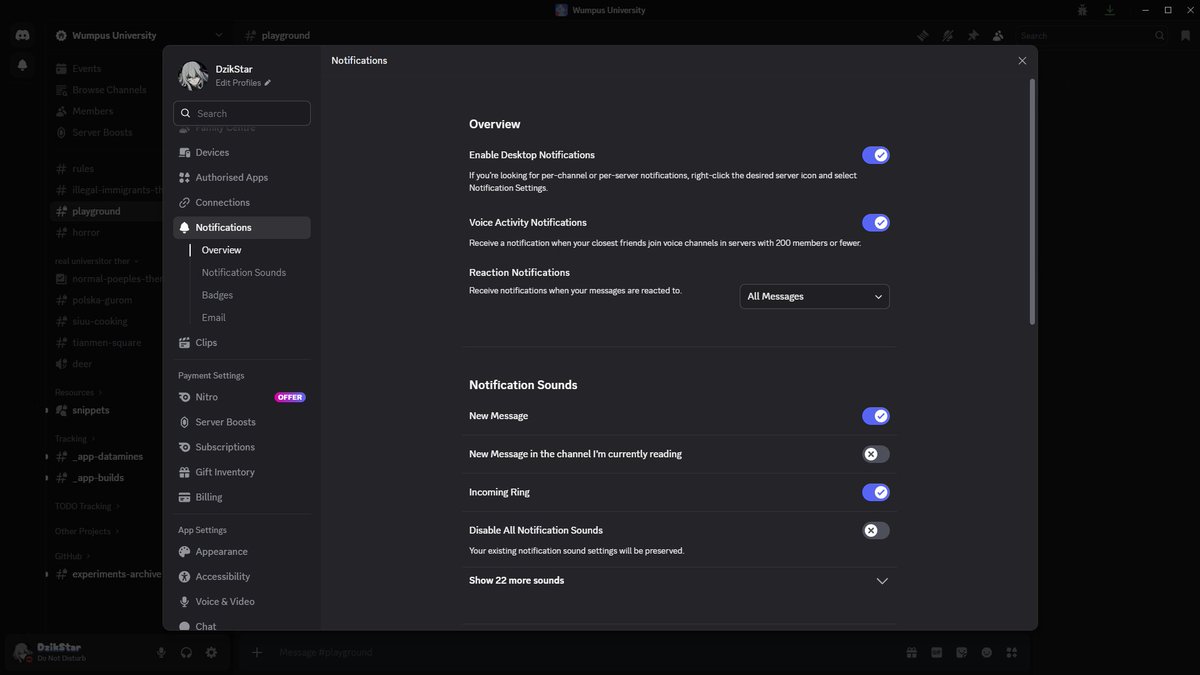Open sticker picker in message bar
The height and width of the screenshot is (675, 1200).
(962, 652)
